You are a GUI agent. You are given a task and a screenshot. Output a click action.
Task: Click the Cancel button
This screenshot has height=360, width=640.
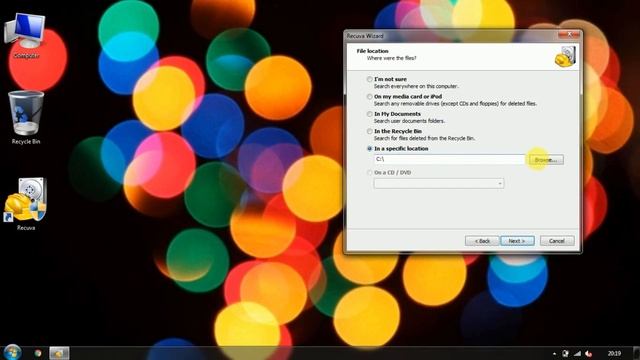(x=557, y=241)
